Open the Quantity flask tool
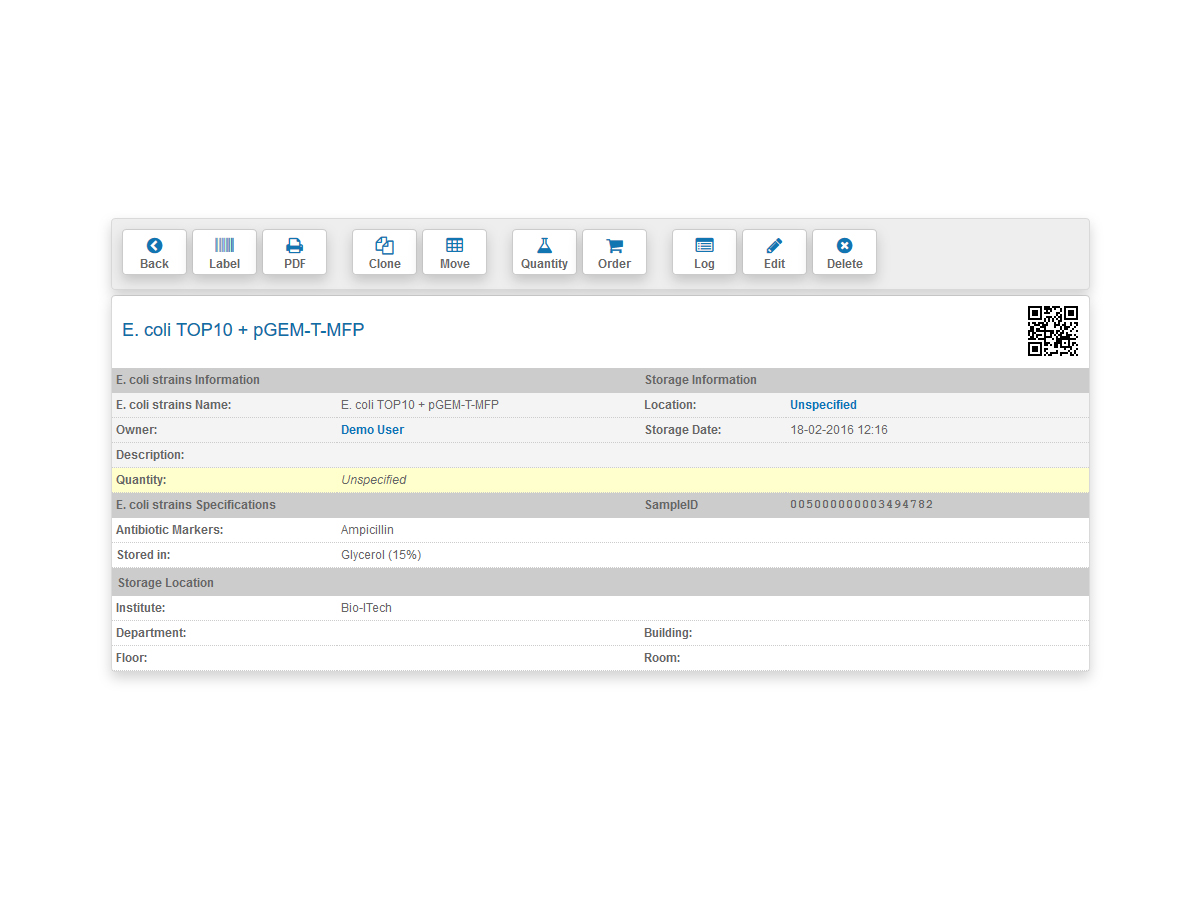1200x900 pixels. tap(544, 253)
